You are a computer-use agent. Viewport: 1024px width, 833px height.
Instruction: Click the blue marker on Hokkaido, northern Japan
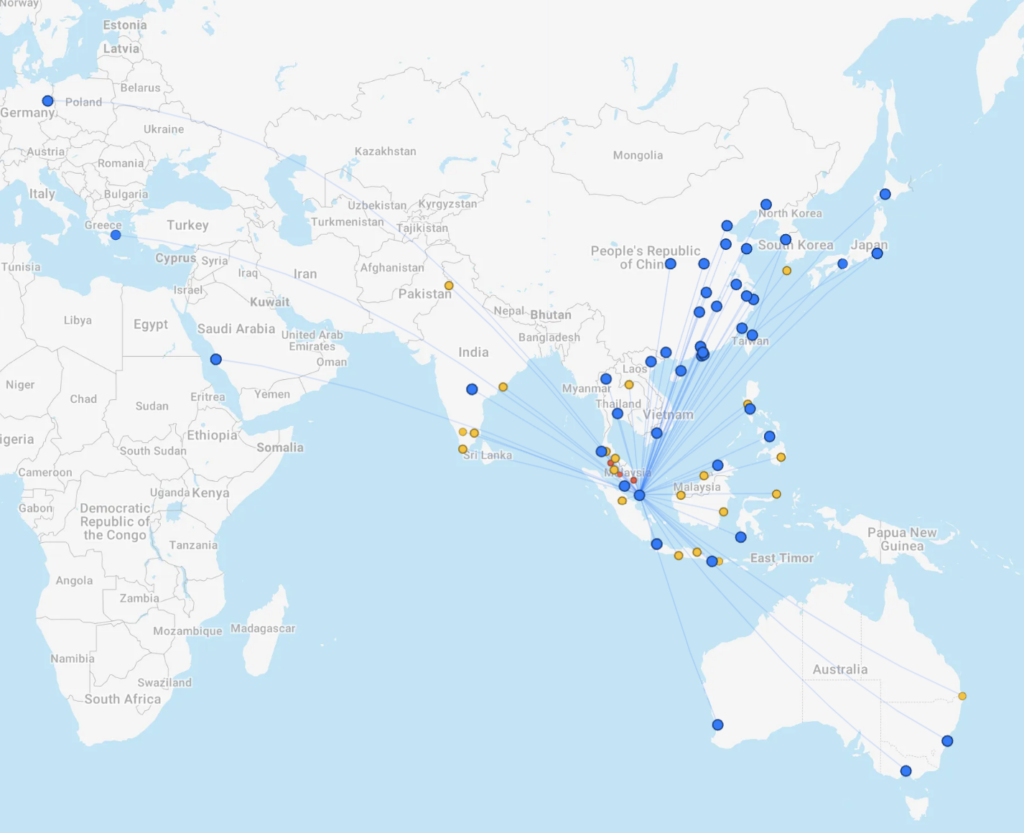coord(885,195)
